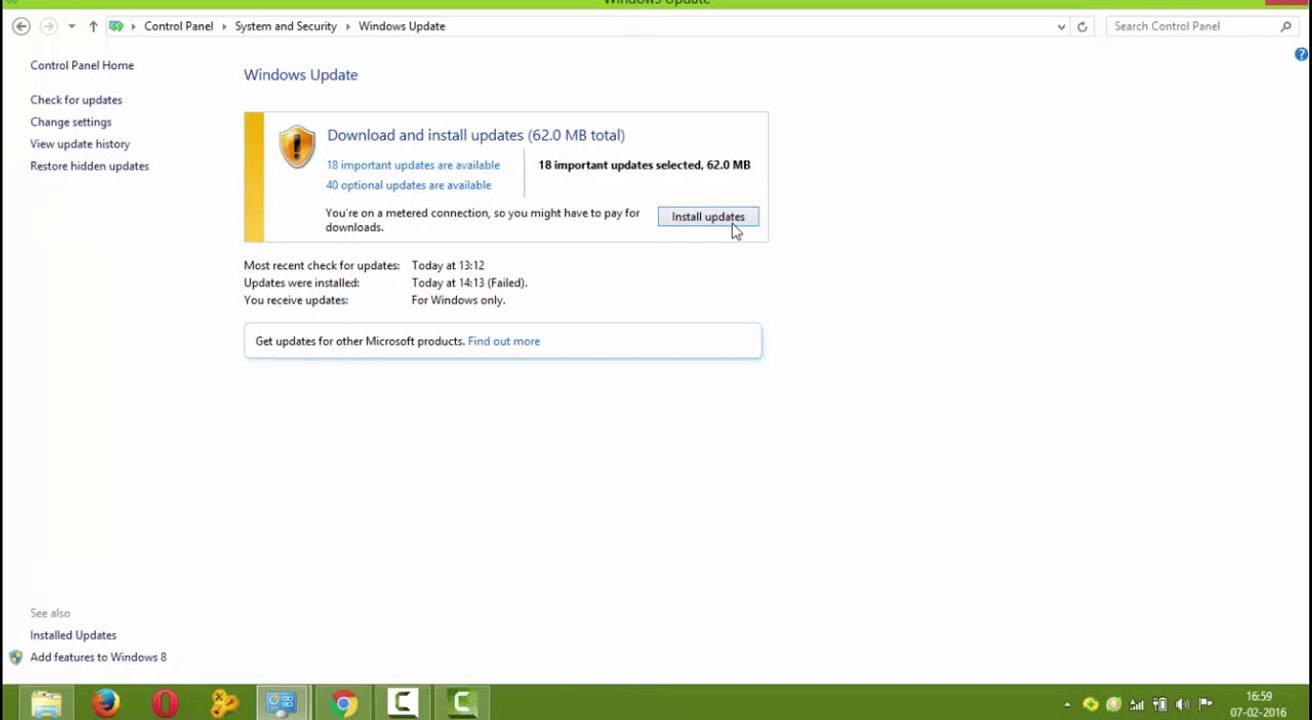Screen dimensions: 1312x720
Task: Click the 'For Windows only.' text
Action: coord(458,300)
